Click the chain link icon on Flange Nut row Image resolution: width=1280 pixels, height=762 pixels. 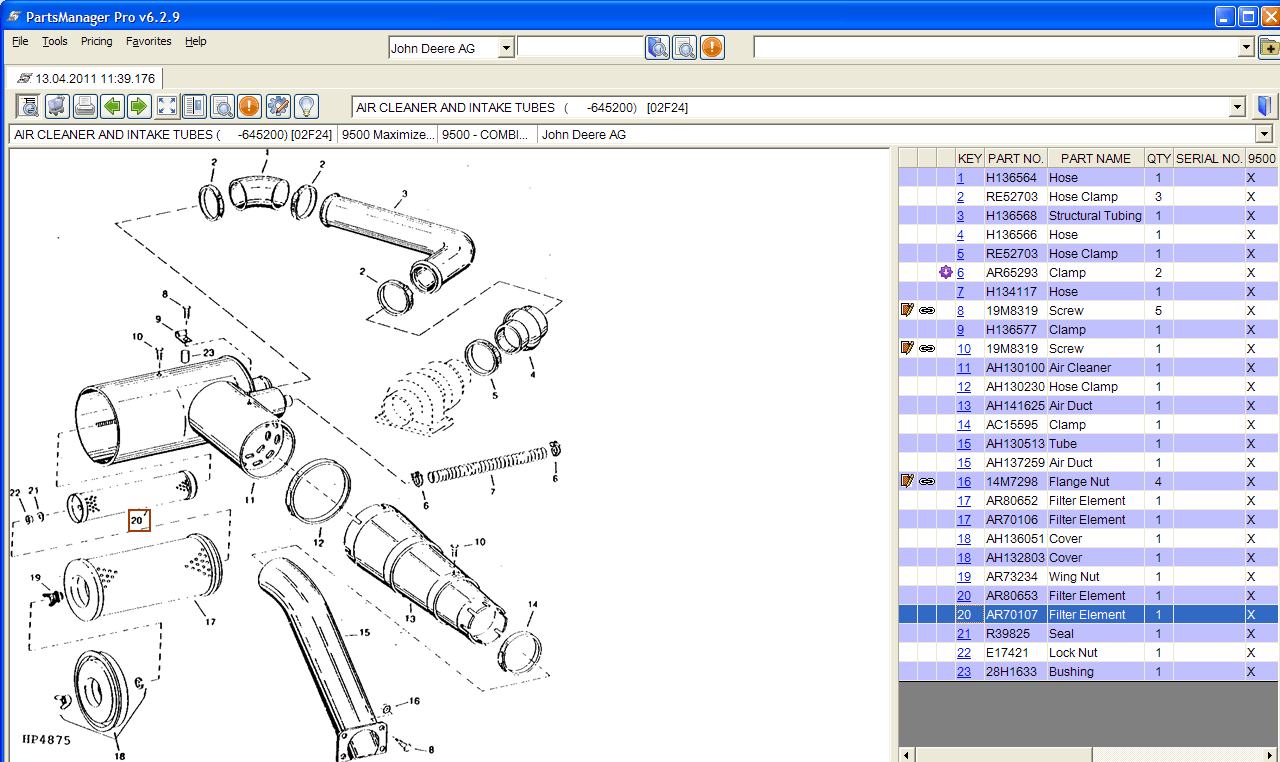tap(927, 481)
